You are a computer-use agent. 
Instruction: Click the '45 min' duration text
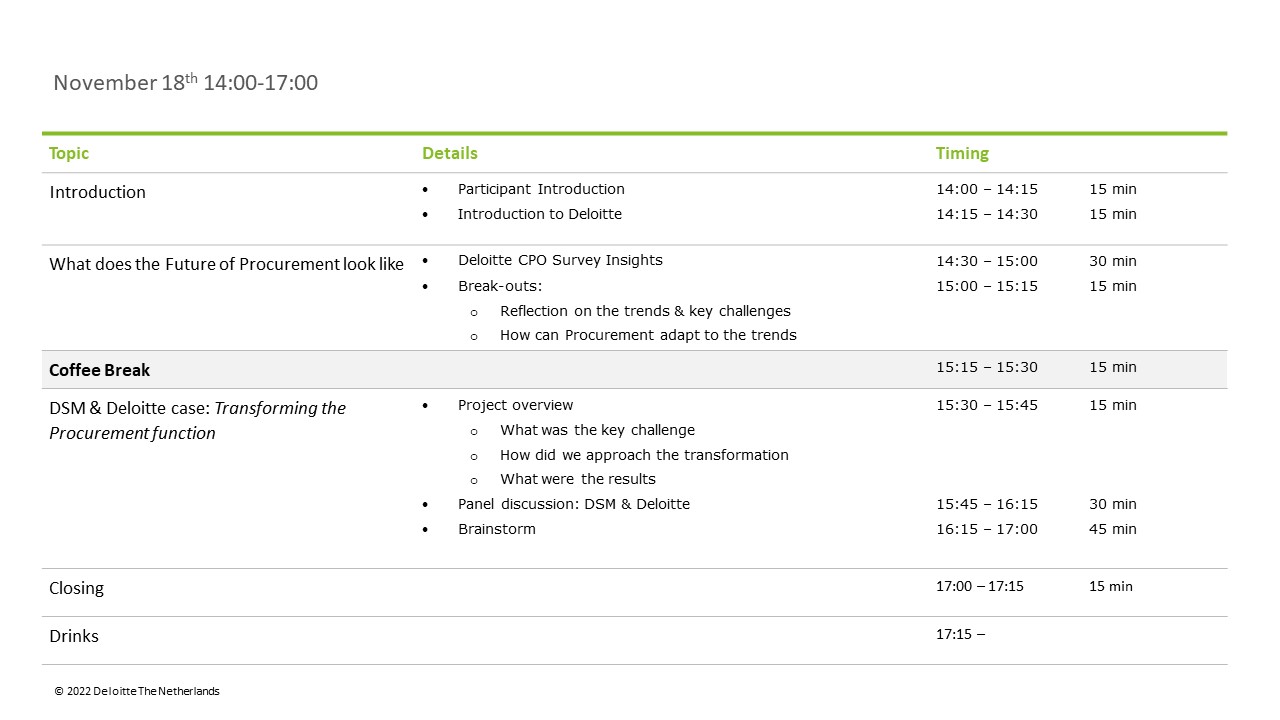pyautogui.click(x=1112, y=529)
